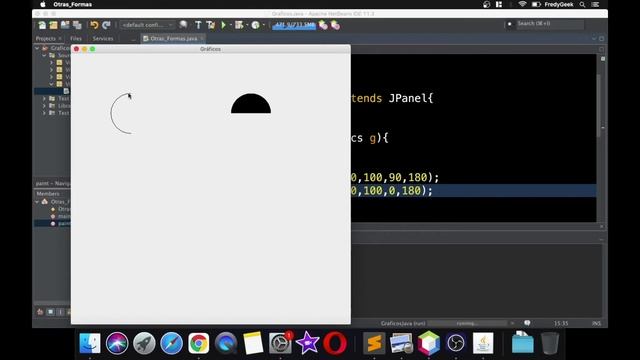Open Opera browser from the Dock

(x=335, y=343)
